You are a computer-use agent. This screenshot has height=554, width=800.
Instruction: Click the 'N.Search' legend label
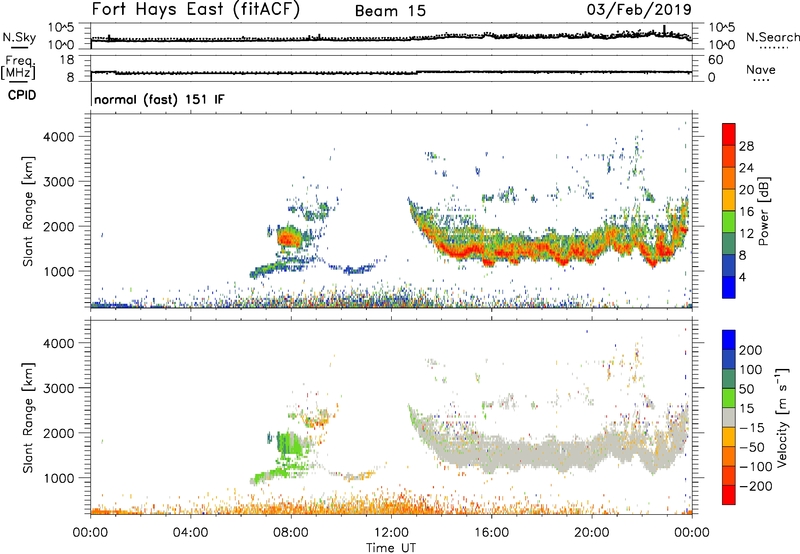click(x=772, y=37)
